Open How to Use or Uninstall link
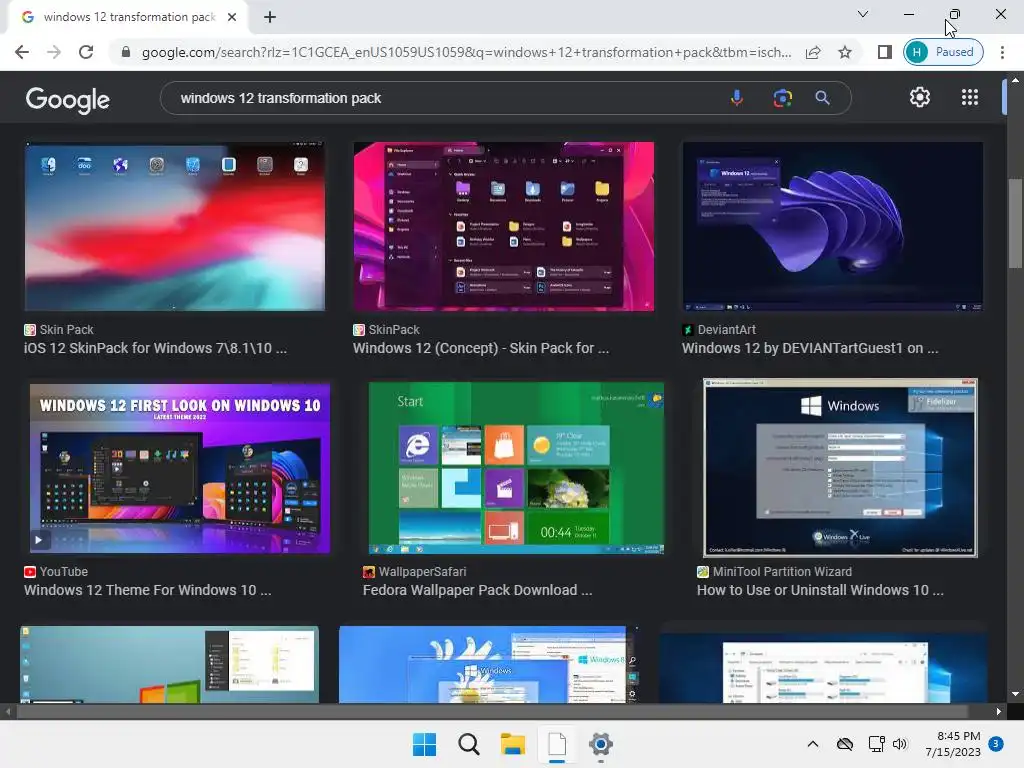The image size is (1024, 768). tap(820, 590)
